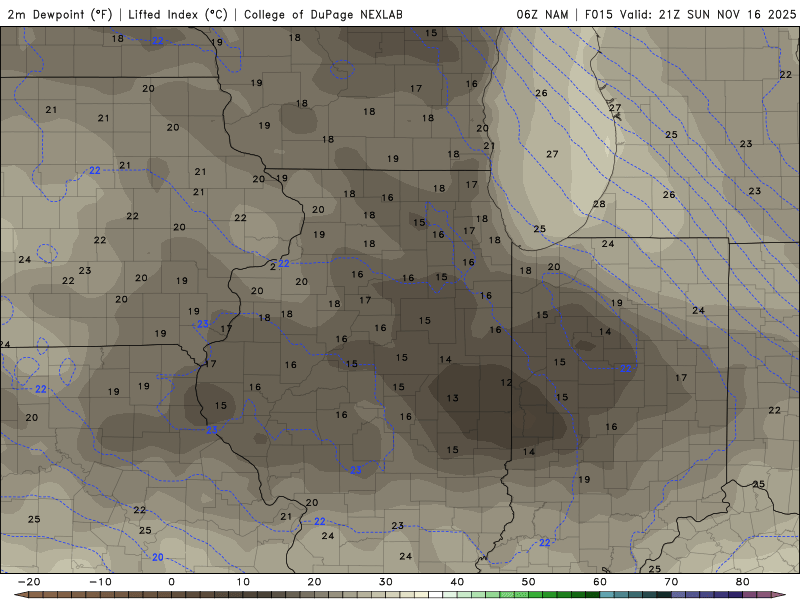Viewport: 800px width, 600px height.
Task: Click the "10" color scale label
Action: coord(243,582)
